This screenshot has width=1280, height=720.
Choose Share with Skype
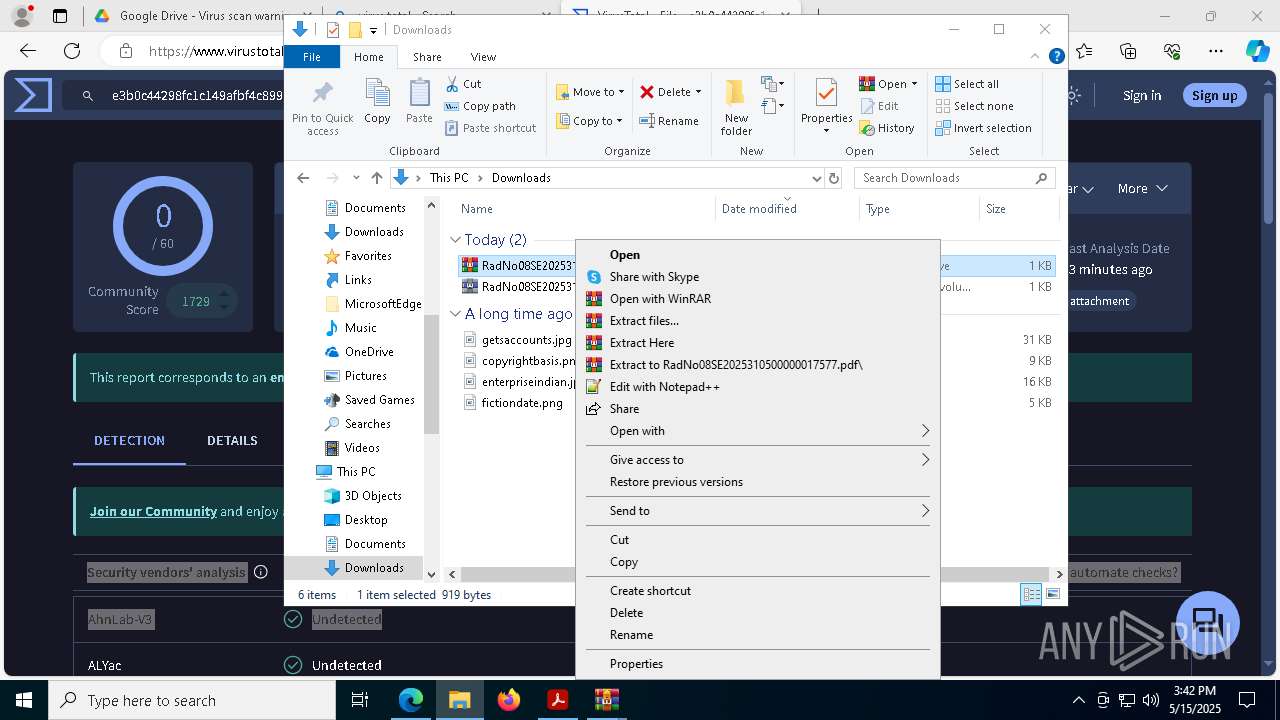(757, 277)
